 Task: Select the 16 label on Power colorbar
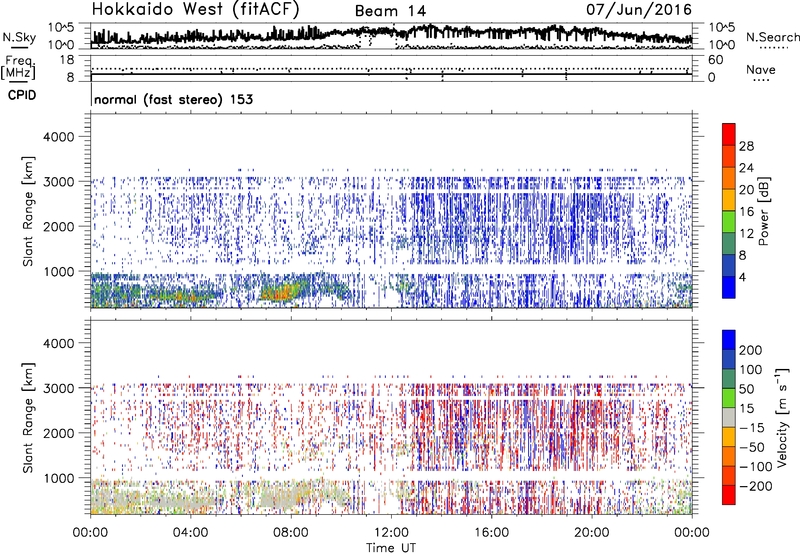click(746, 212)
